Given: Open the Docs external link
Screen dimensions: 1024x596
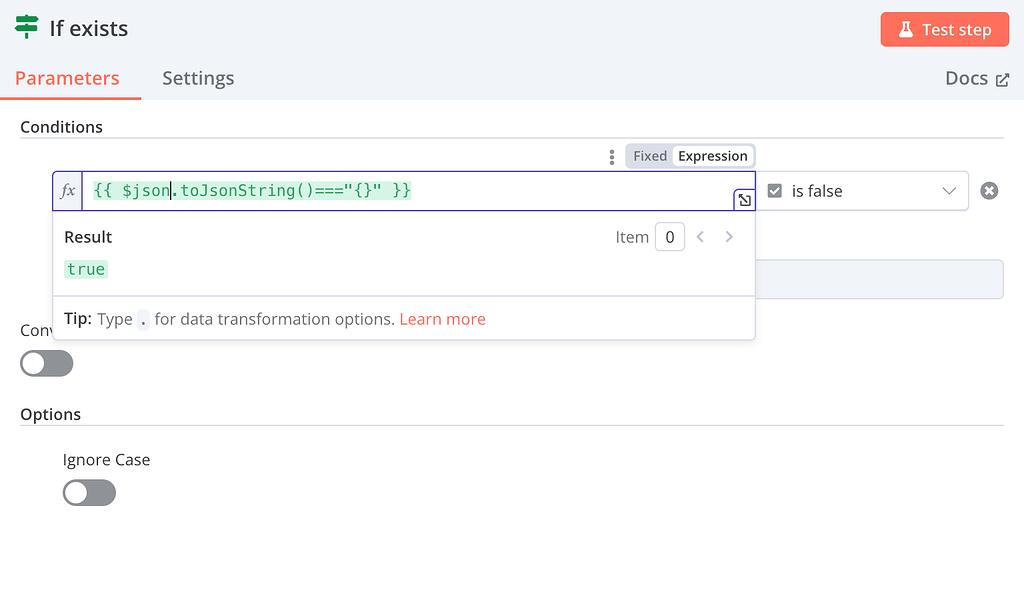Looking at the screenshot, I should [976, 78].
